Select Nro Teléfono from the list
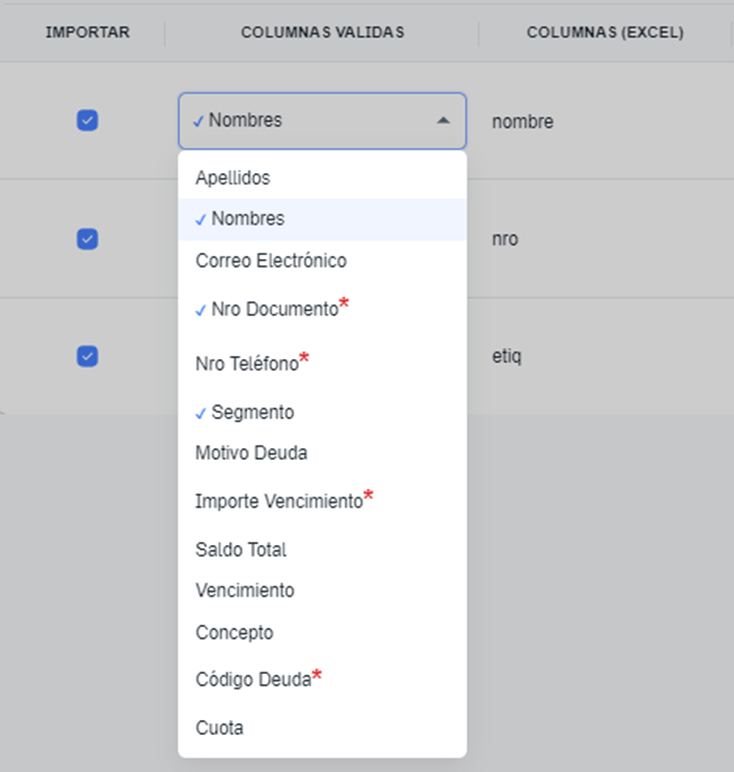The width and height of the screenshot is (734, 772). click(x=247, y=364)
